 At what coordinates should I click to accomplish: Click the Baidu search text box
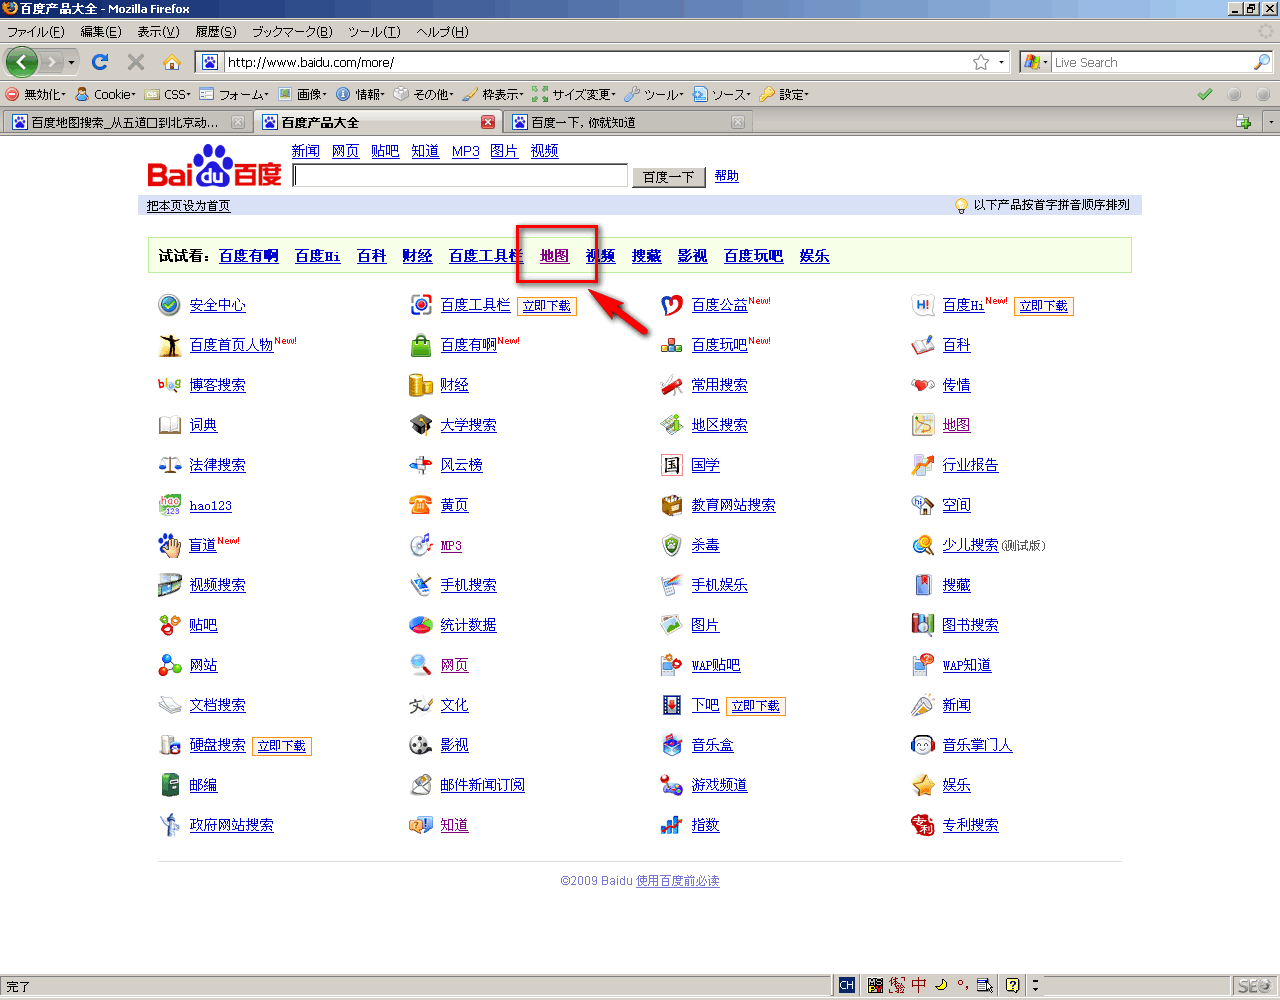pos(460,176)
